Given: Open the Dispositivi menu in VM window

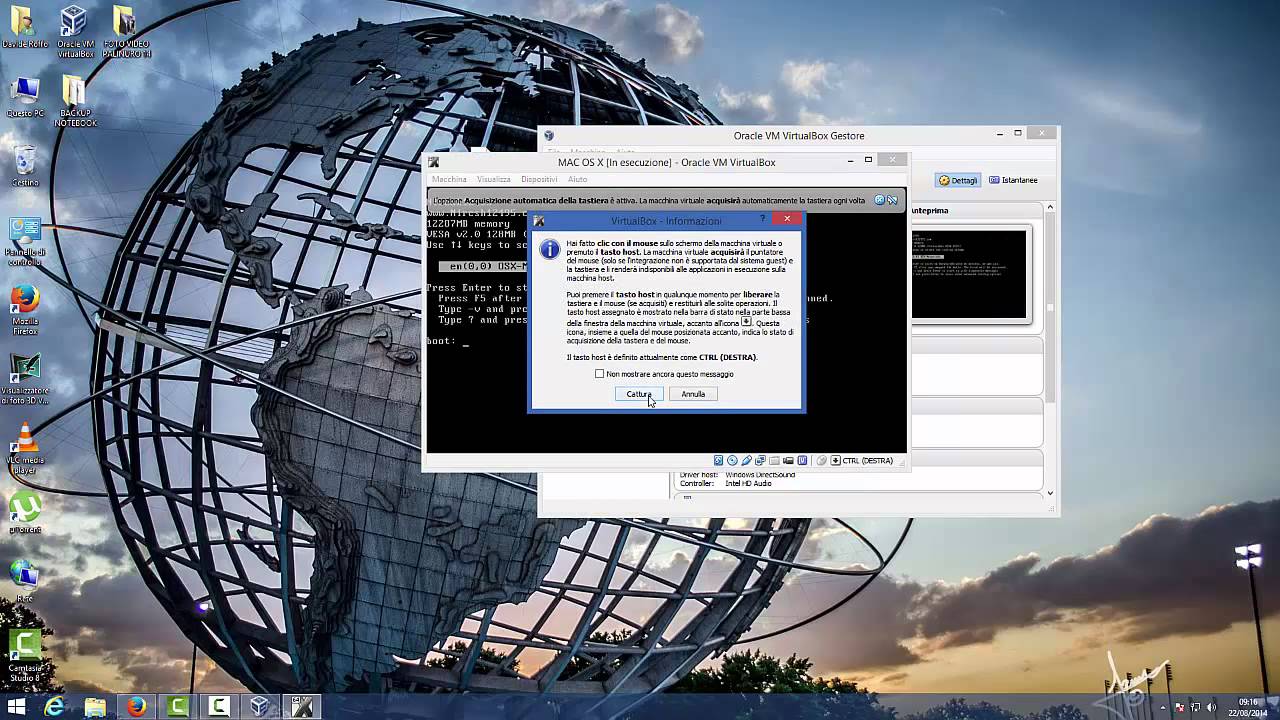Looking at the screenshot, I should (539, 179).
